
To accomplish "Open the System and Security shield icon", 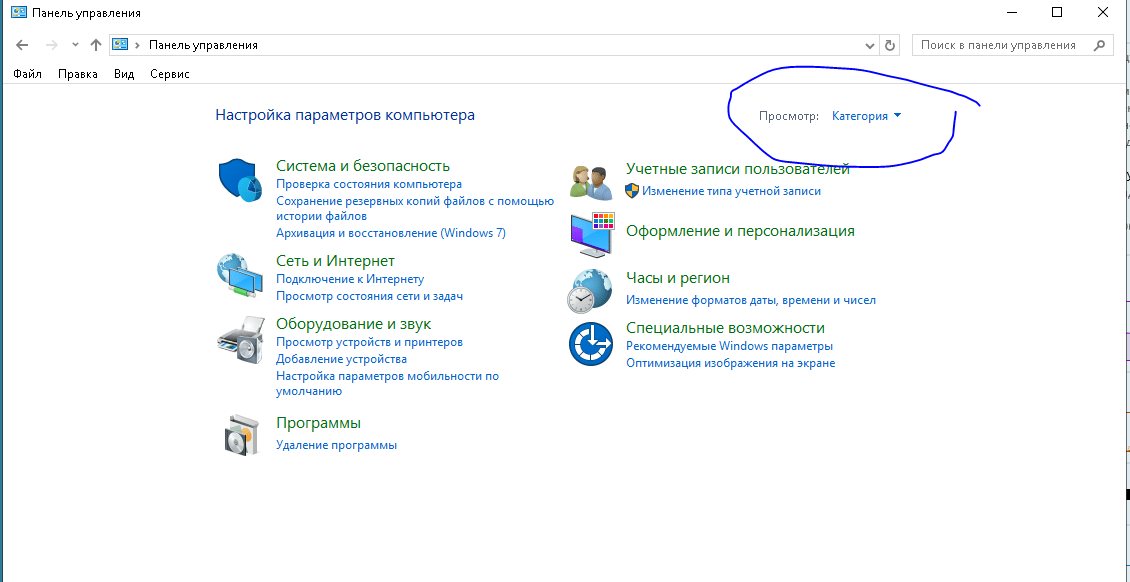I will point(239,180).
